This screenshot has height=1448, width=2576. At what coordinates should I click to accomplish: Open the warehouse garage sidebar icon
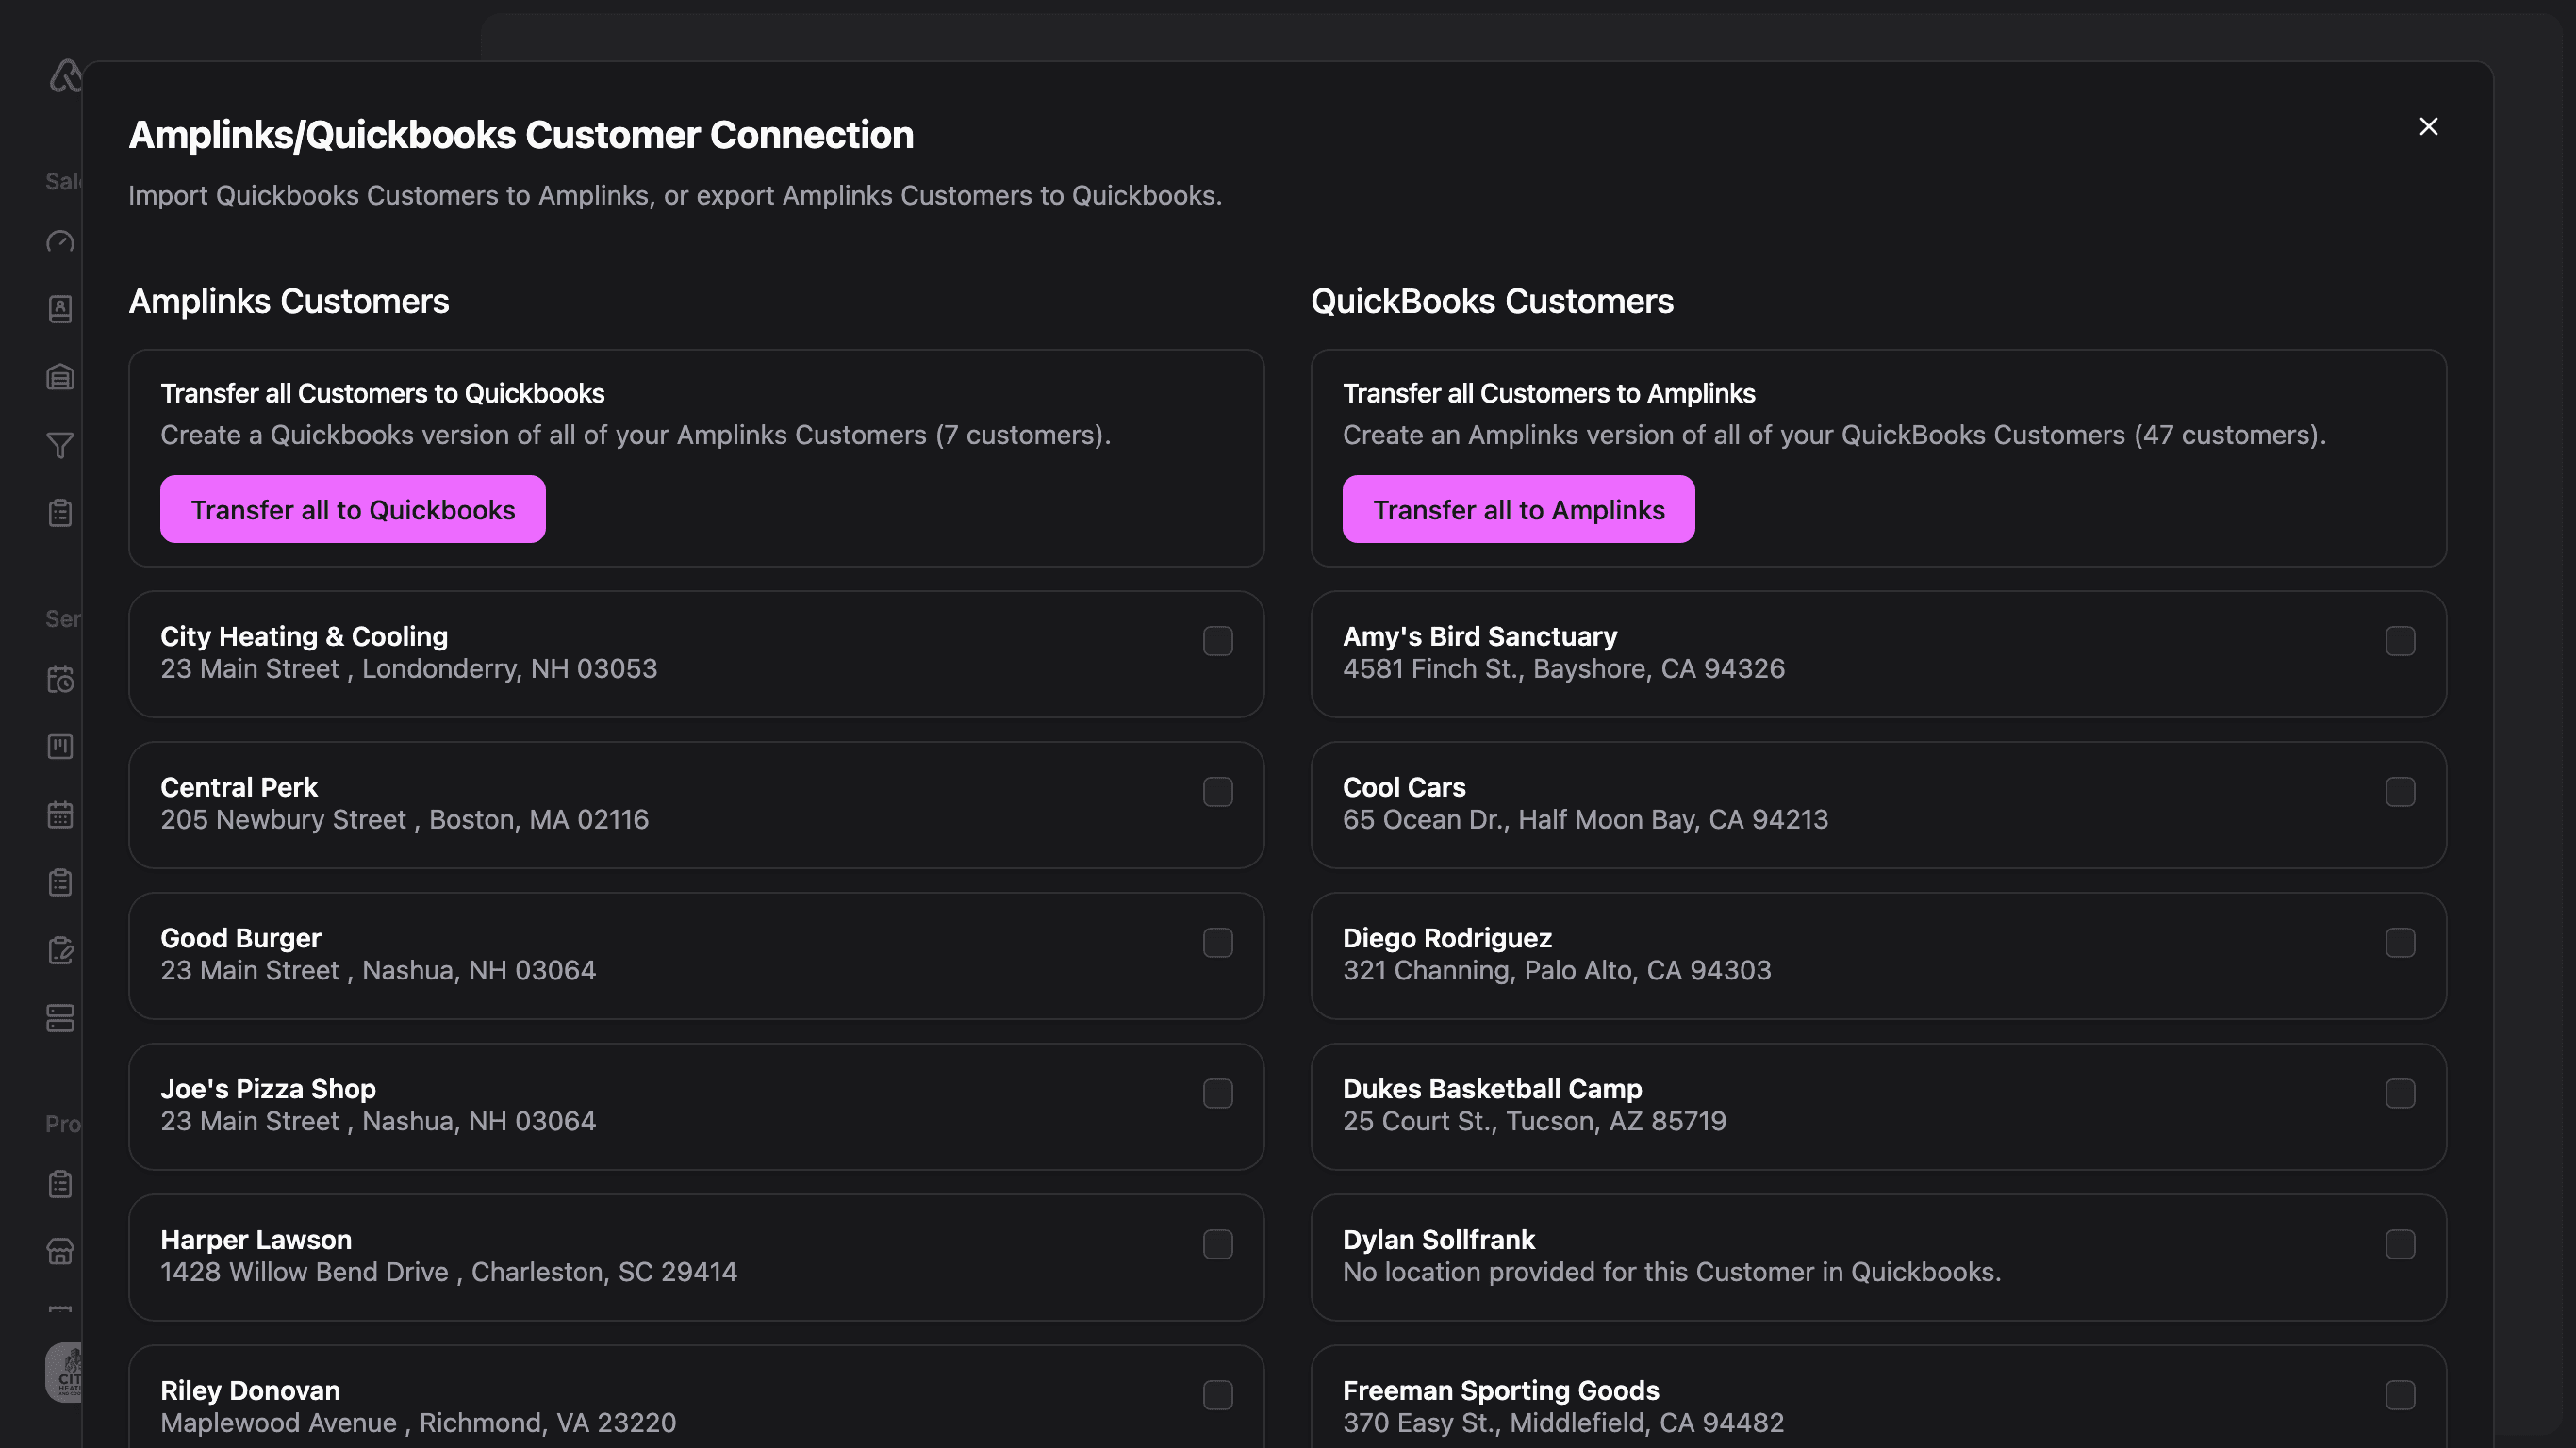pyautogui.click(x=60, y=377)
